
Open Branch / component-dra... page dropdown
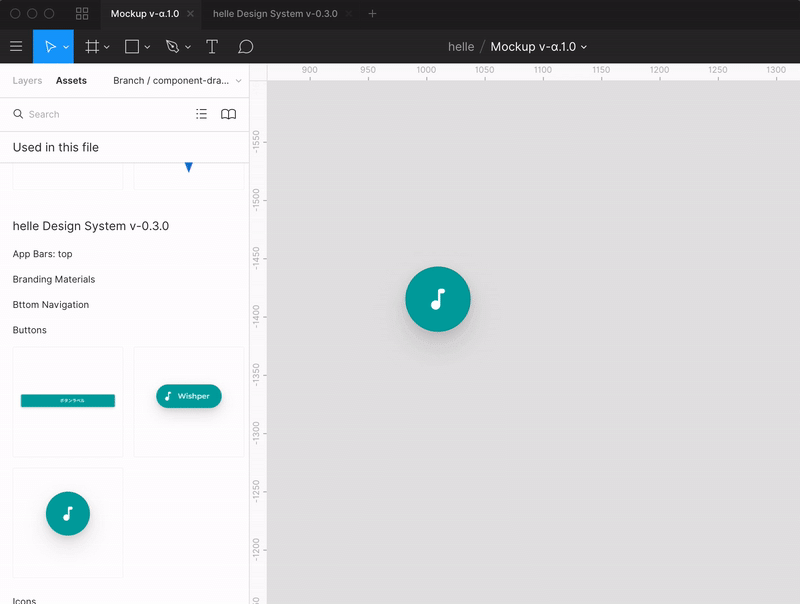(177, 81)
